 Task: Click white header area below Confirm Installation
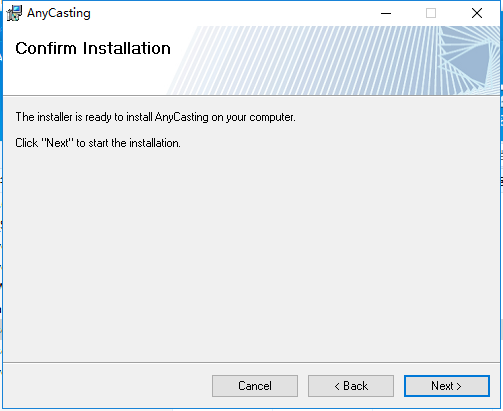83,77
